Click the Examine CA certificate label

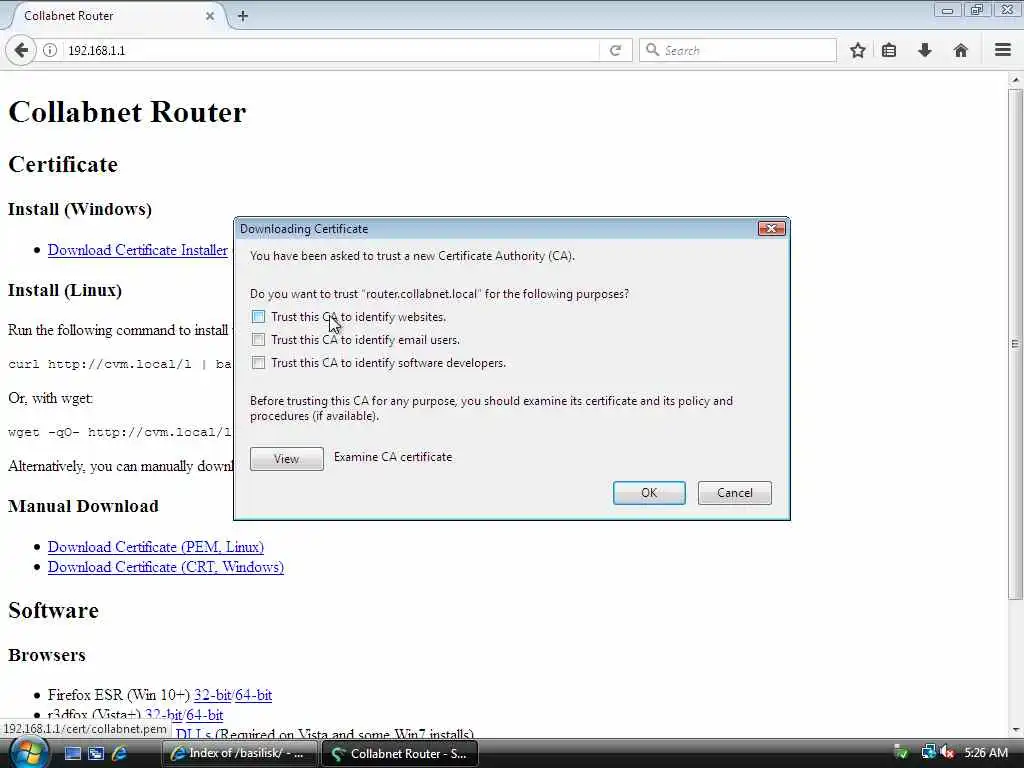point(393,457)
